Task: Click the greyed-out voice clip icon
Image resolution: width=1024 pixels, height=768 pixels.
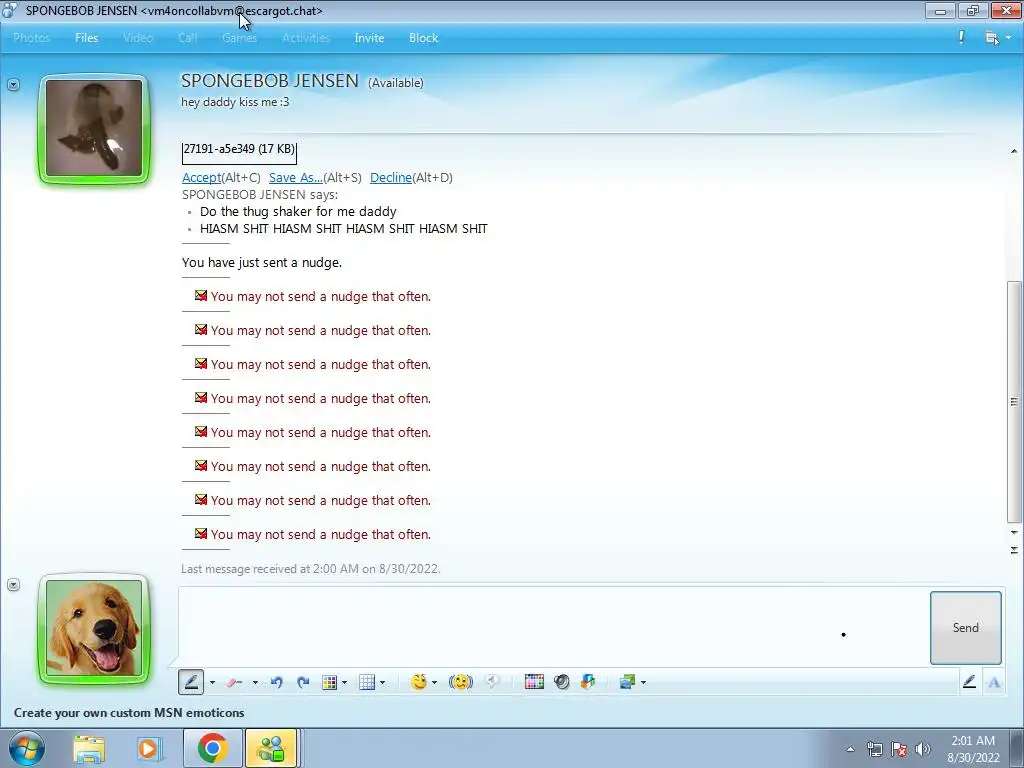Action: click(x=492, y=682)
